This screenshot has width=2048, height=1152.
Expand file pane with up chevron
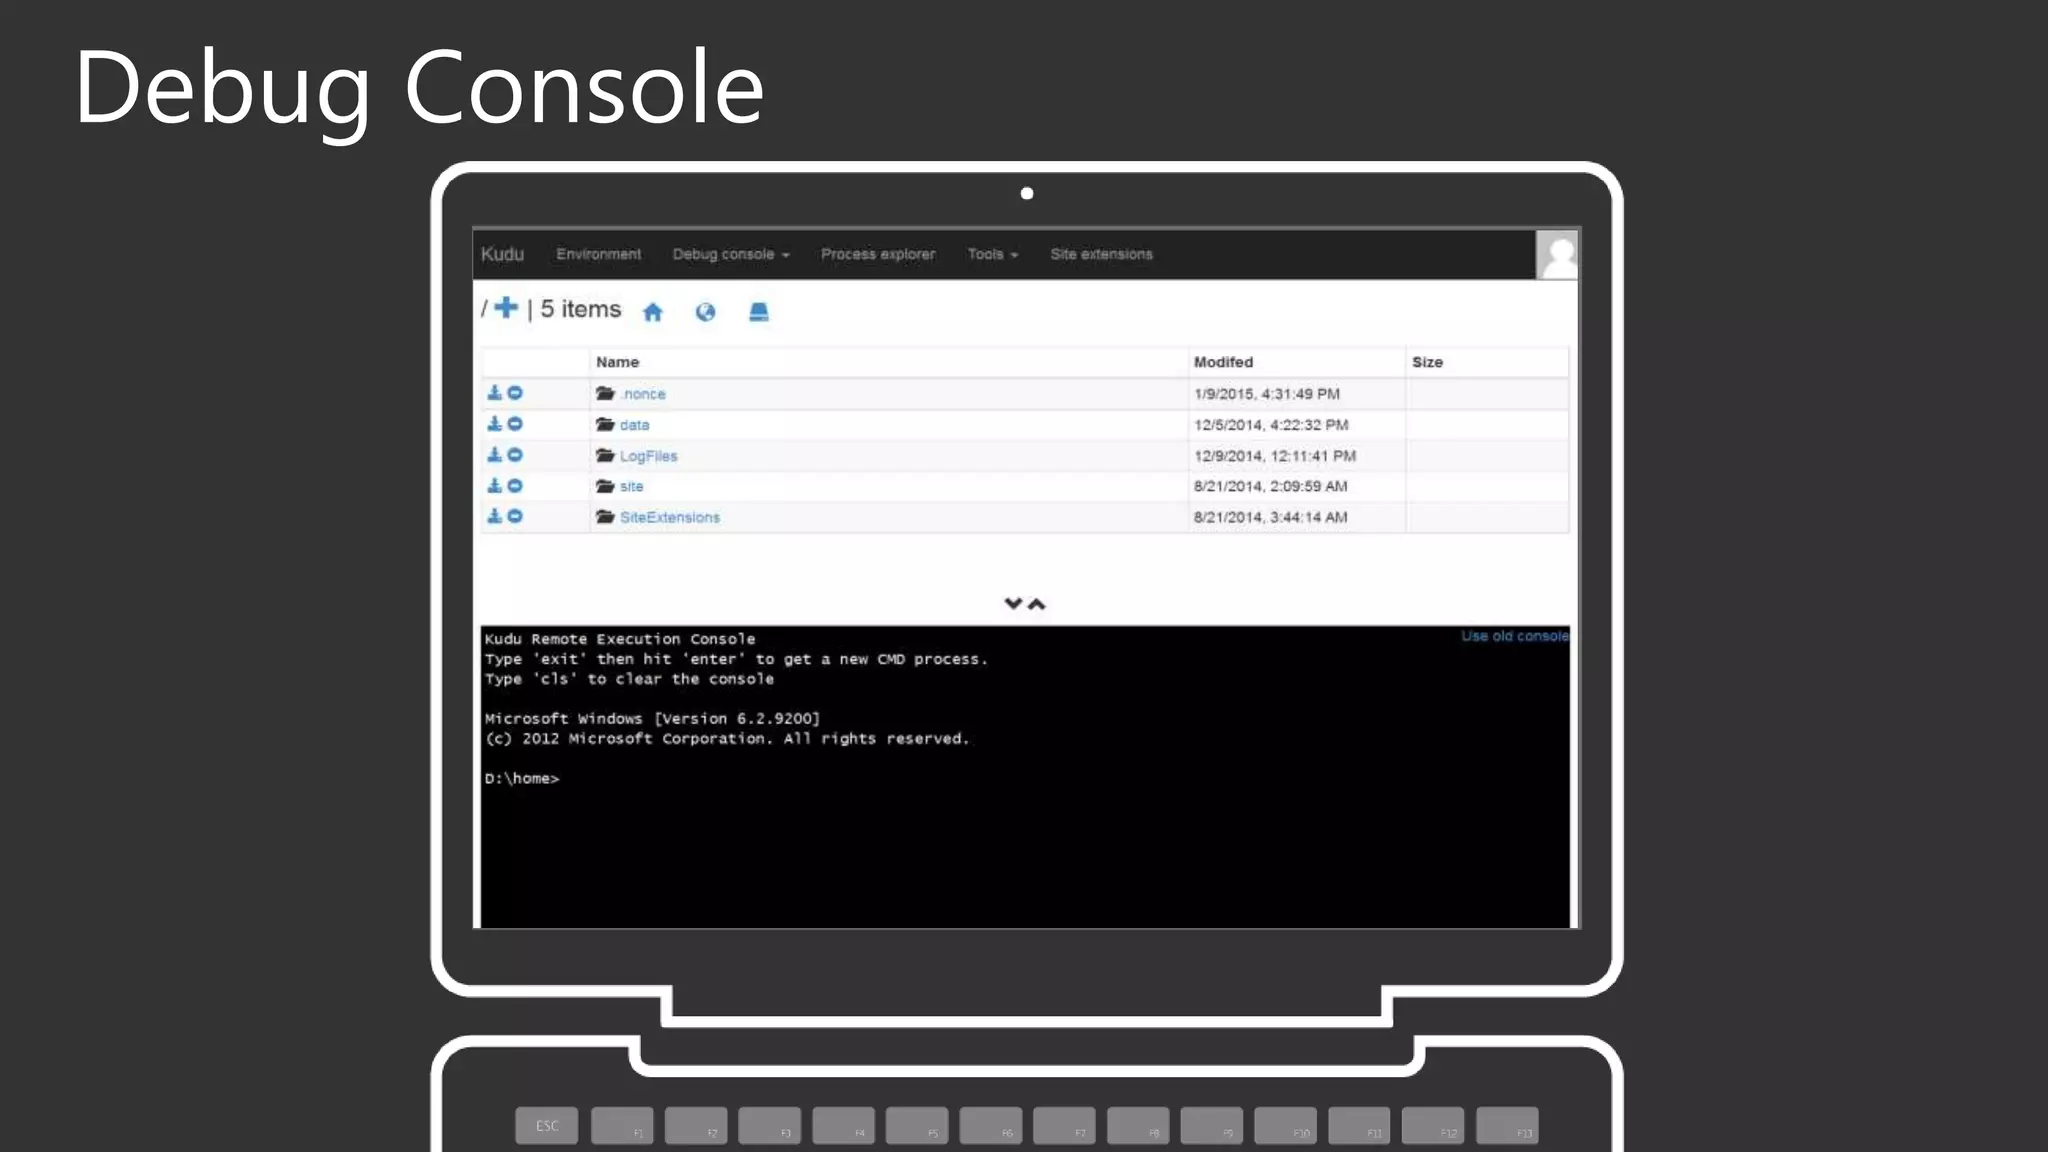click(1037, 603)
